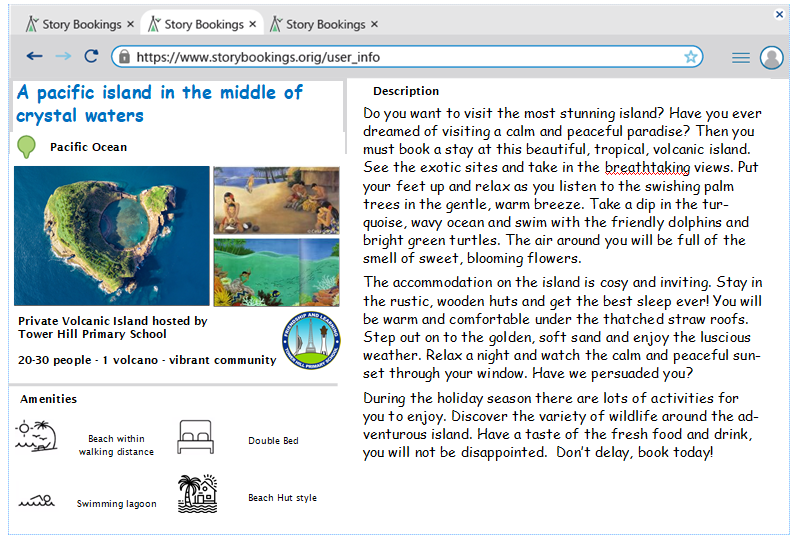Image resolution: width=796 pixels, height=545 pixels.
Task: Click the underlined word 'breathtaking'
Action: [x=647, y=167]
